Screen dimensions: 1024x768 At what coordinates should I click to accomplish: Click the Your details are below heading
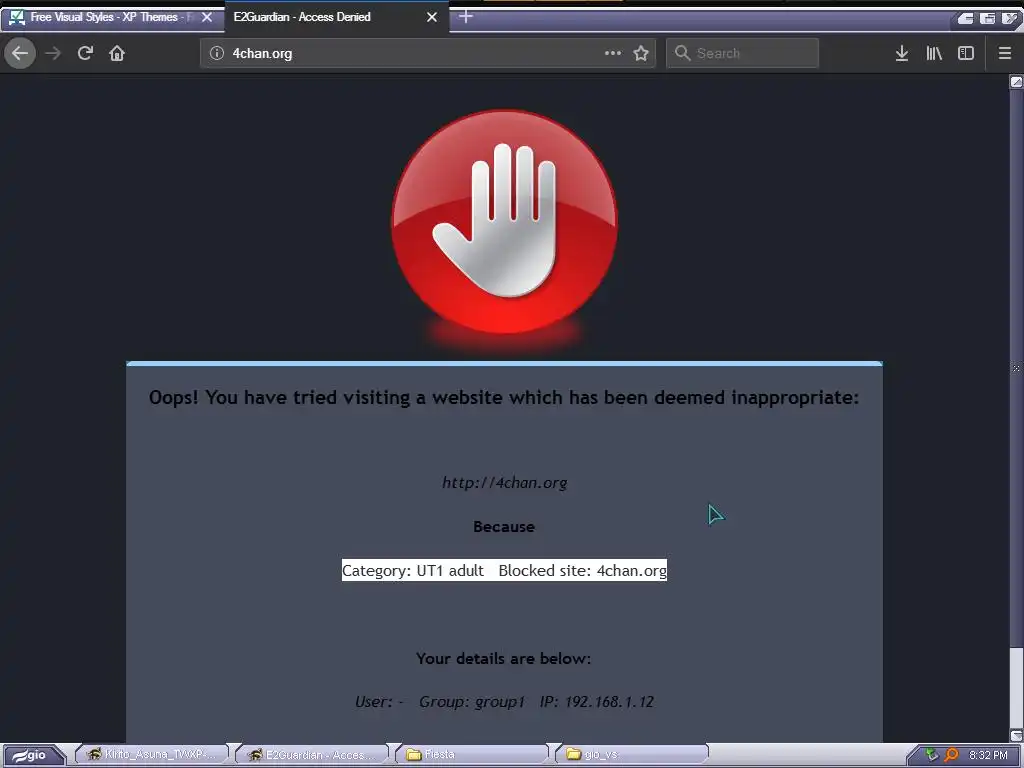[x=504, y=658]
